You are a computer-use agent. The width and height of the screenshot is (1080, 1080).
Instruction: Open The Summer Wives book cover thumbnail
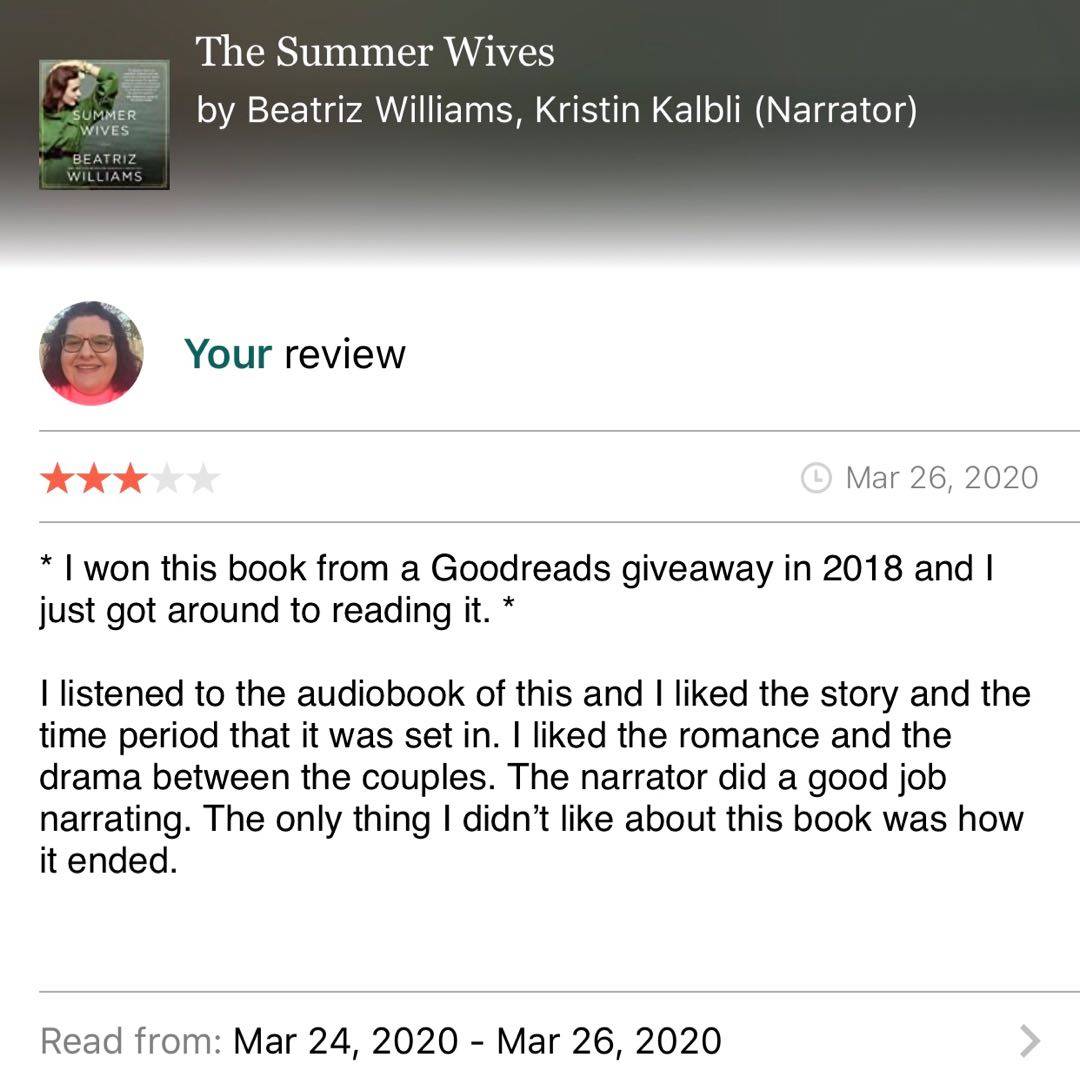point(104,124)
